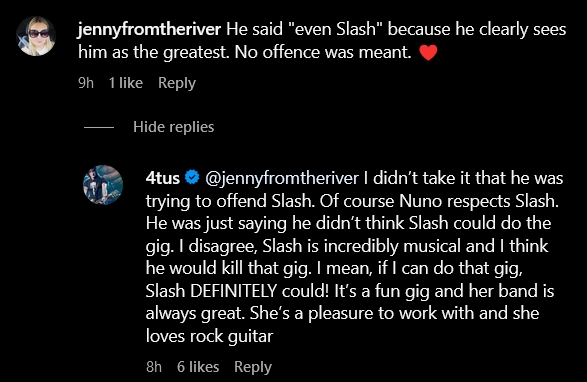Click the jennyfromtheriver username

pos(149,29)
